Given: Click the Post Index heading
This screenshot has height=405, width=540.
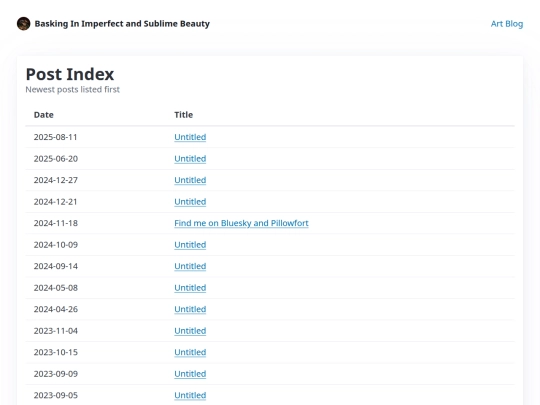Looking at the screenshot, I should tap(70, 74).
